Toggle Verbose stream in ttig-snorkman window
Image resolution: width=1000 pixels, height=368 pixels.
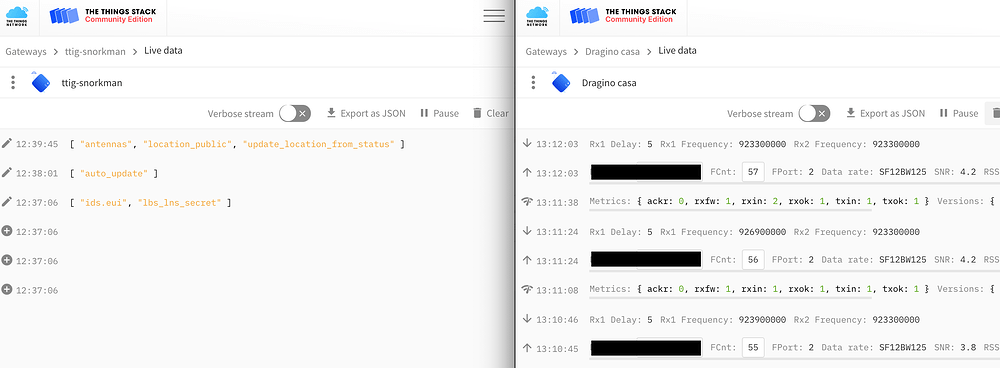click(295, 114)
